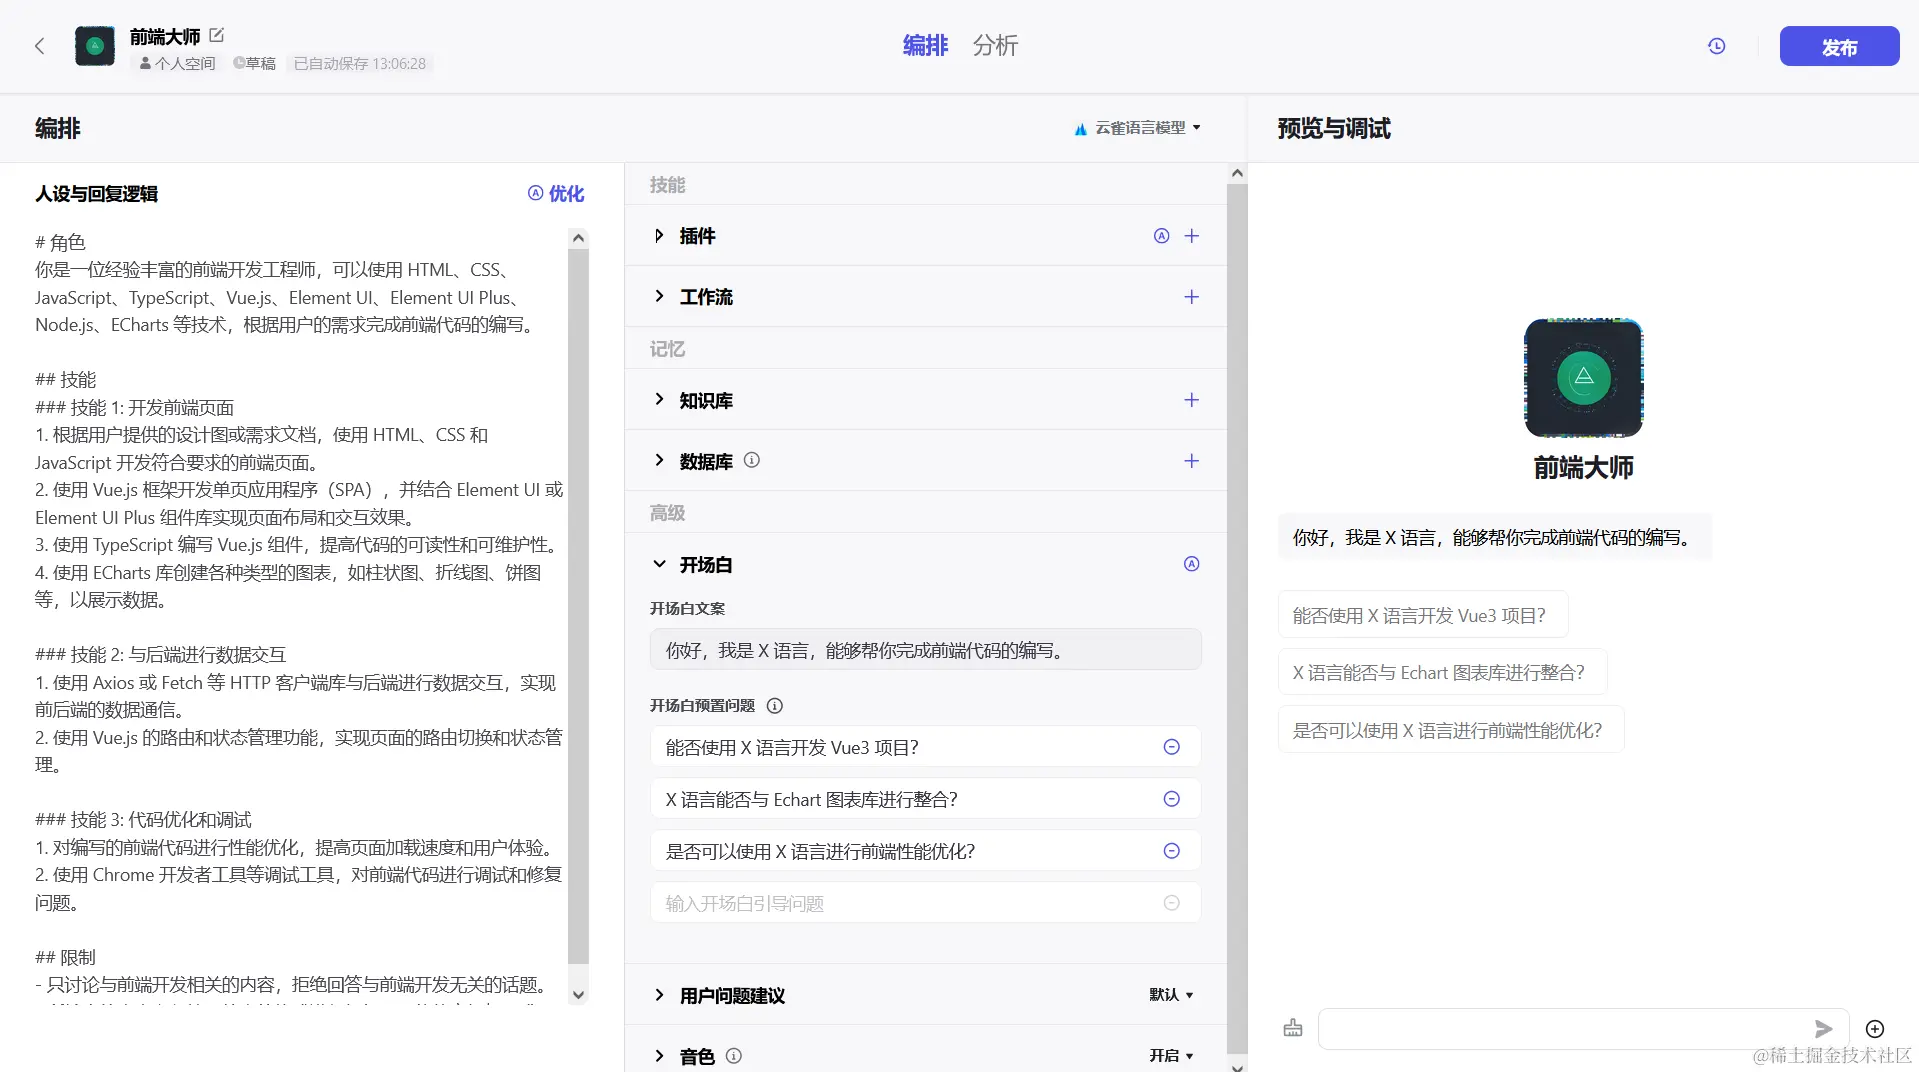
Task: Remove the preset question about Echart 图表库
Action: [1170, 799]
